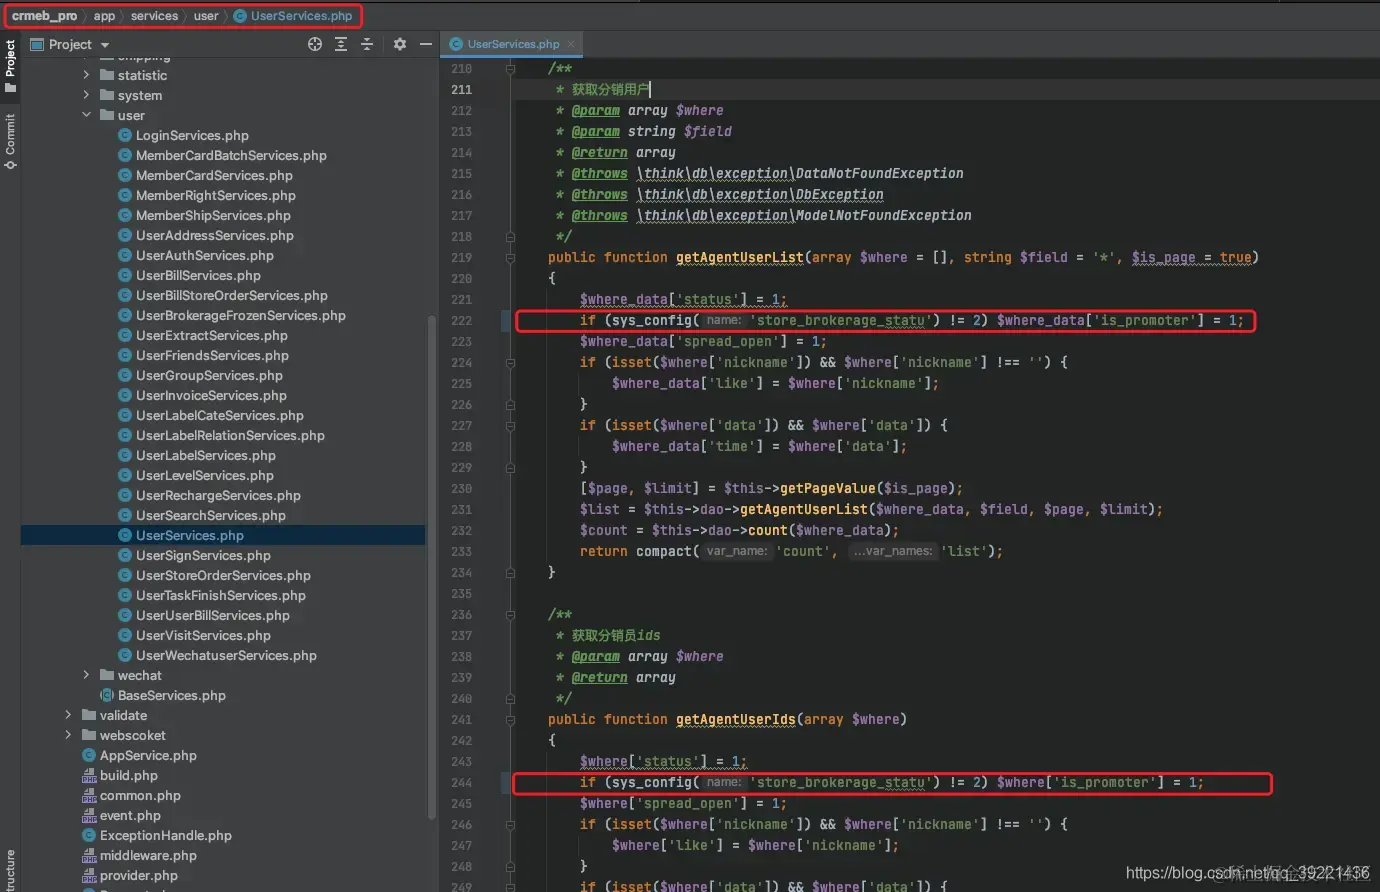The width and height of the screenshot is (1380, 892).
Task: Select MemberCardBatchServices.php file
Action: tap(231, 155)
